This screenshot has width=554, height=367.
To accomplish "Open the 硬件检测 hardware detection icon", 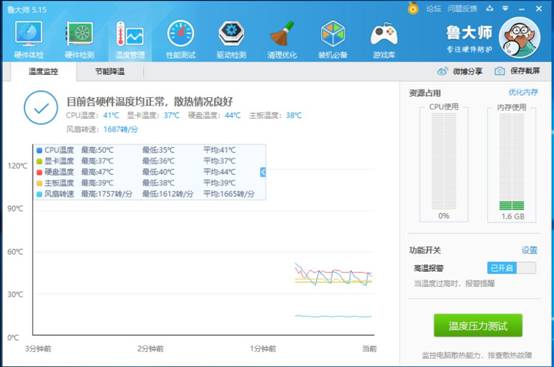I will [x=79, y=39].
